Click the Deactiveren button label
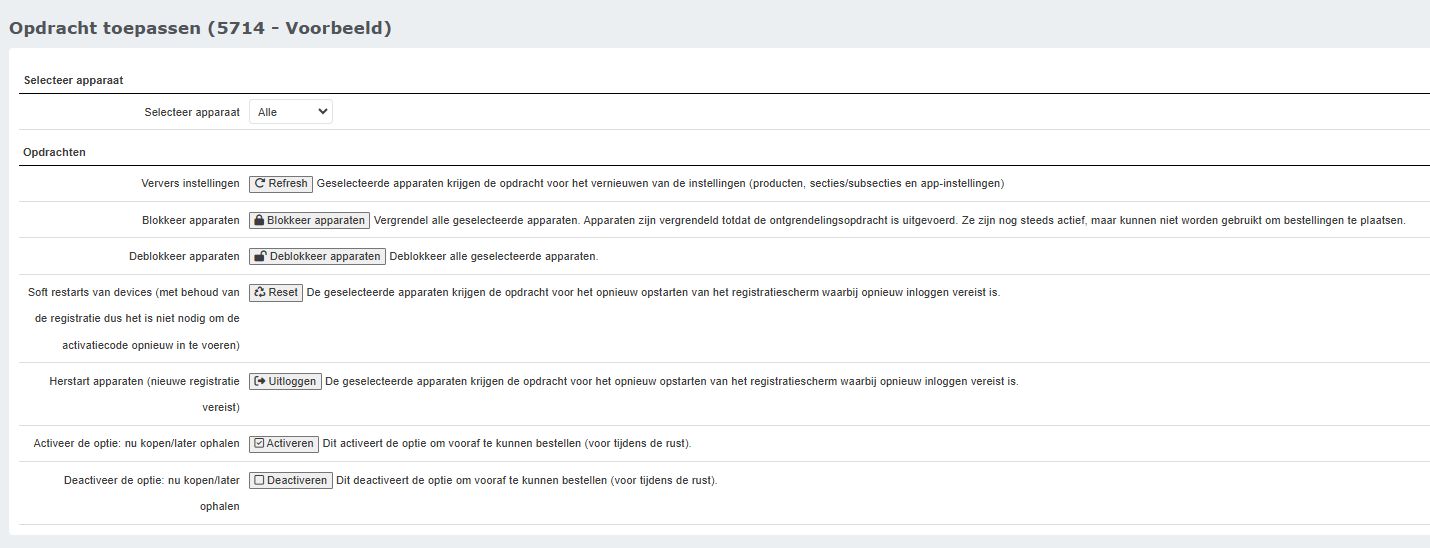 point(297,480)
